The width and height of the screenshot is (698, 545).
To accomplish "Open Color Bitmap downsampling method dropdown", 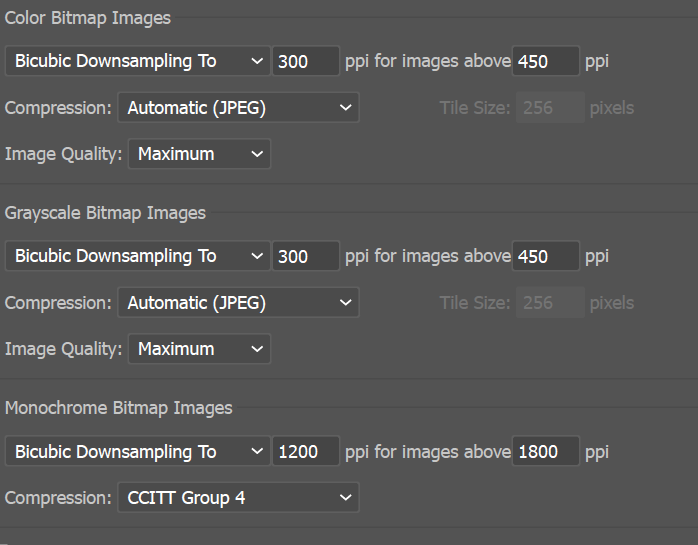I will [137, 61].
